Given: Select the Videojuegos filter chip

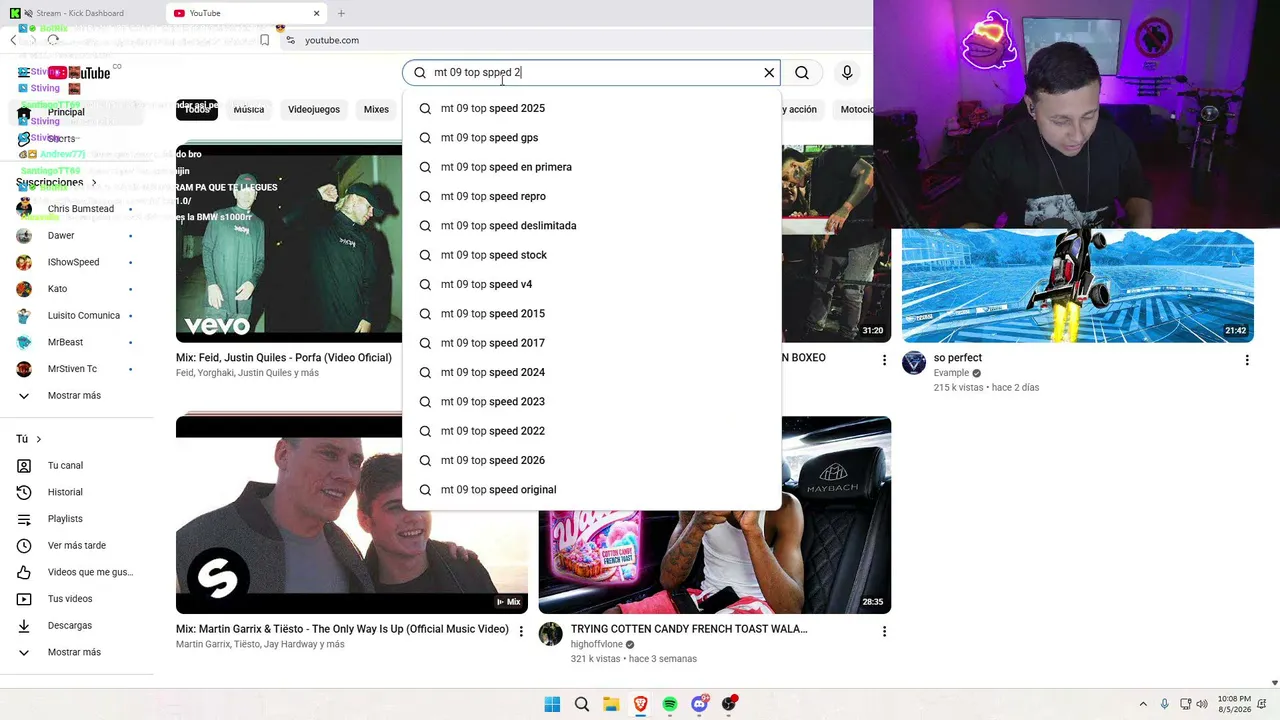Looking at the screenshot, I should [314, 109].
